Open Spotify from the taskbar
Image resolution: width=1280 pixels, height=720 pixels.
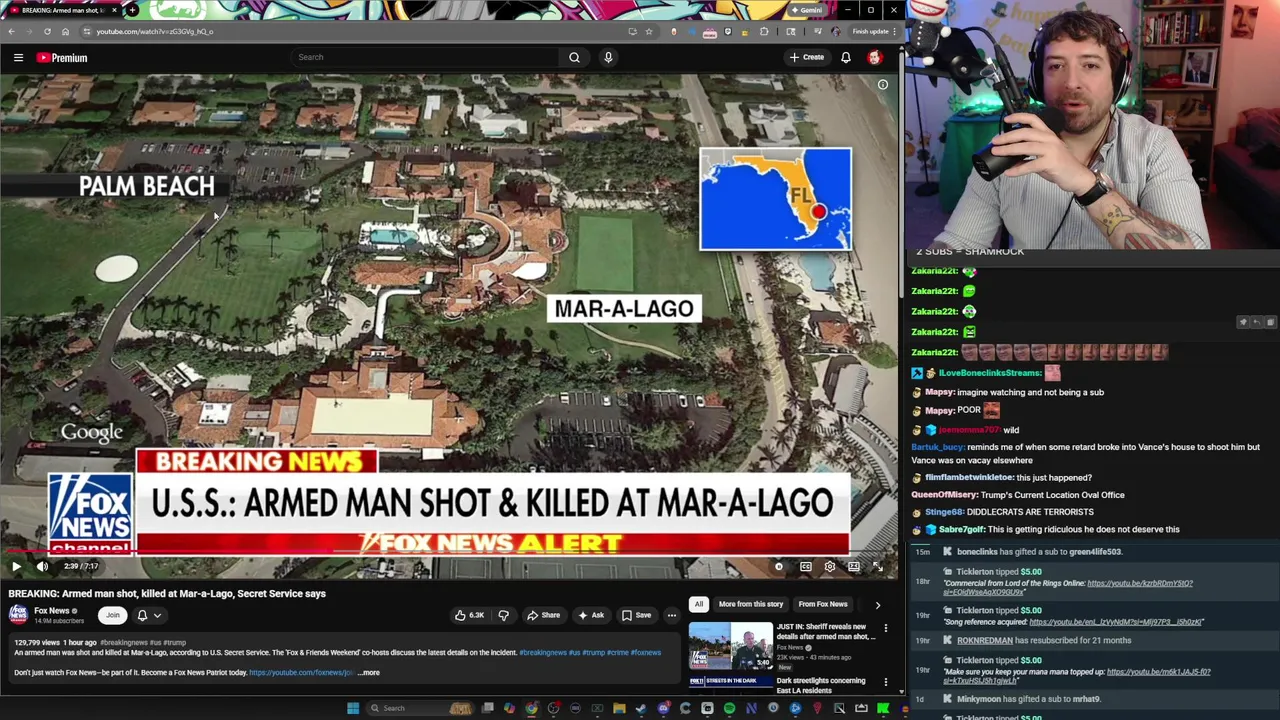(x=729, y=708)
